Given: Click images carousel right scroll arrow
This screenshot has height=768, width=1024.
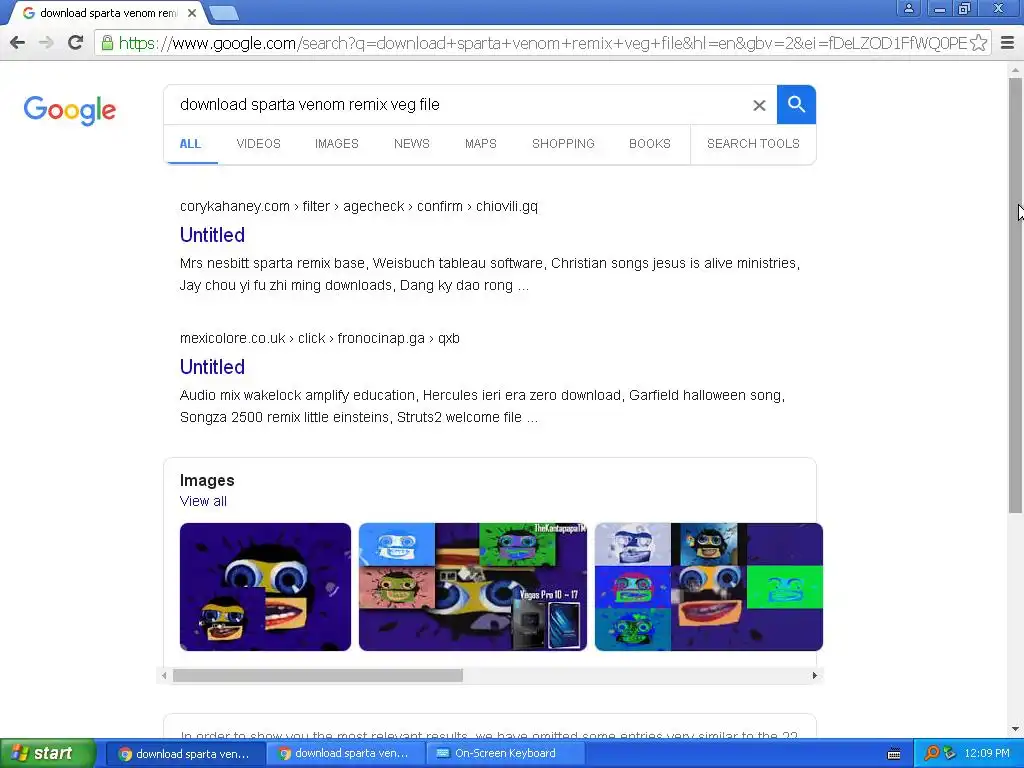Looking at the screenshot, I should click(814, 675).
